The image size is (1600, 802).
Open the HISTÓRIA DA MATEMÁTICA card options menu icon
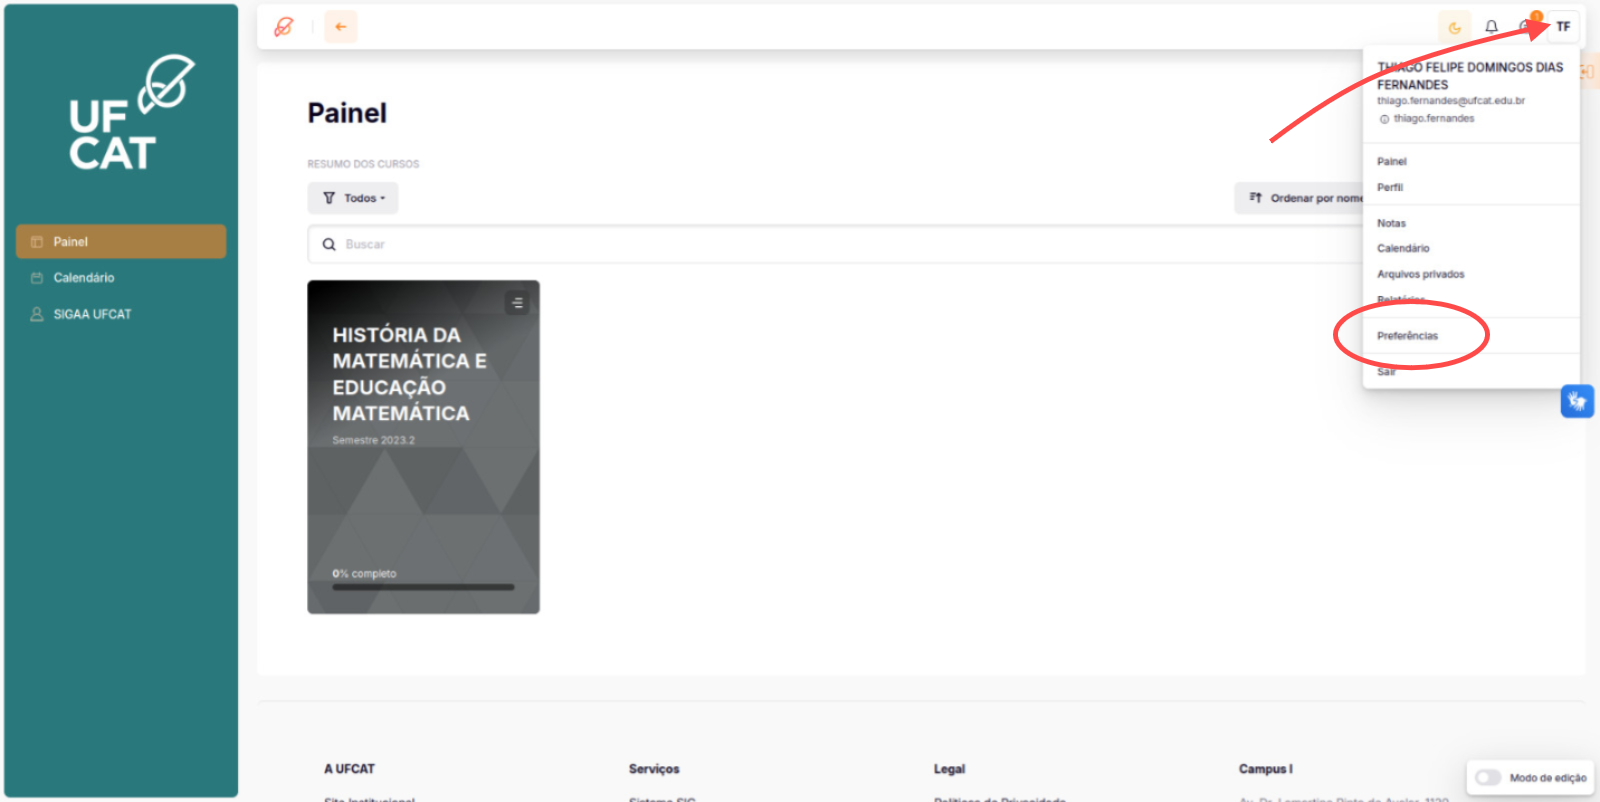tap(517, 302)
